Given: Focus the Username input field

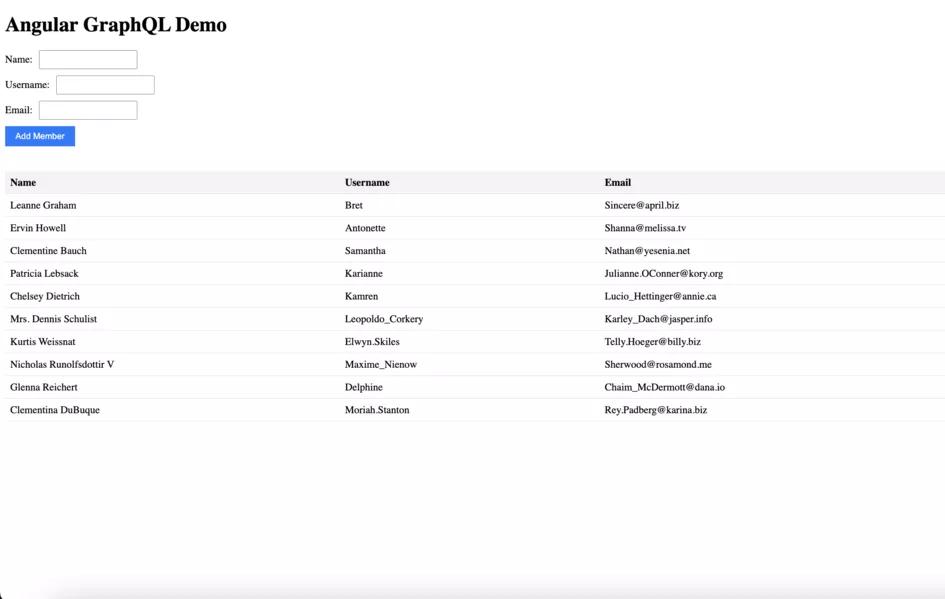Looking at the screenshot, I should [105, 85].
